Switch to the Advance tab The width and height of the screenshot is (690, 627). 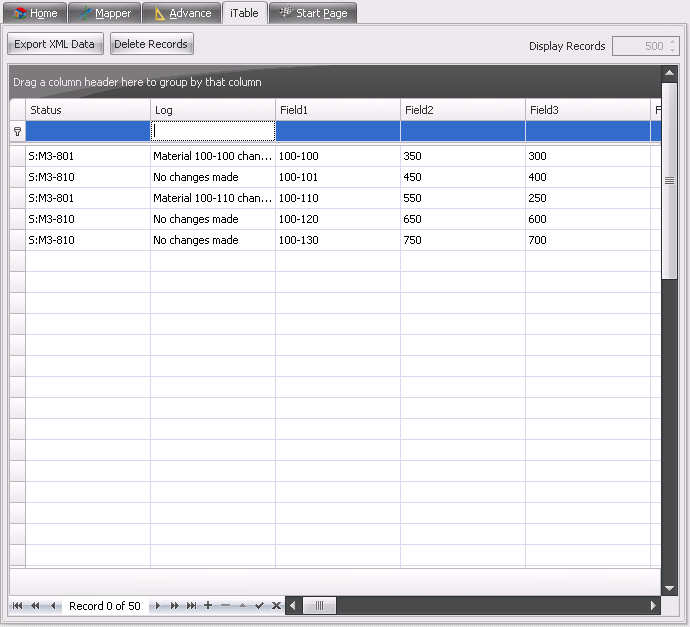coord(182,13)
